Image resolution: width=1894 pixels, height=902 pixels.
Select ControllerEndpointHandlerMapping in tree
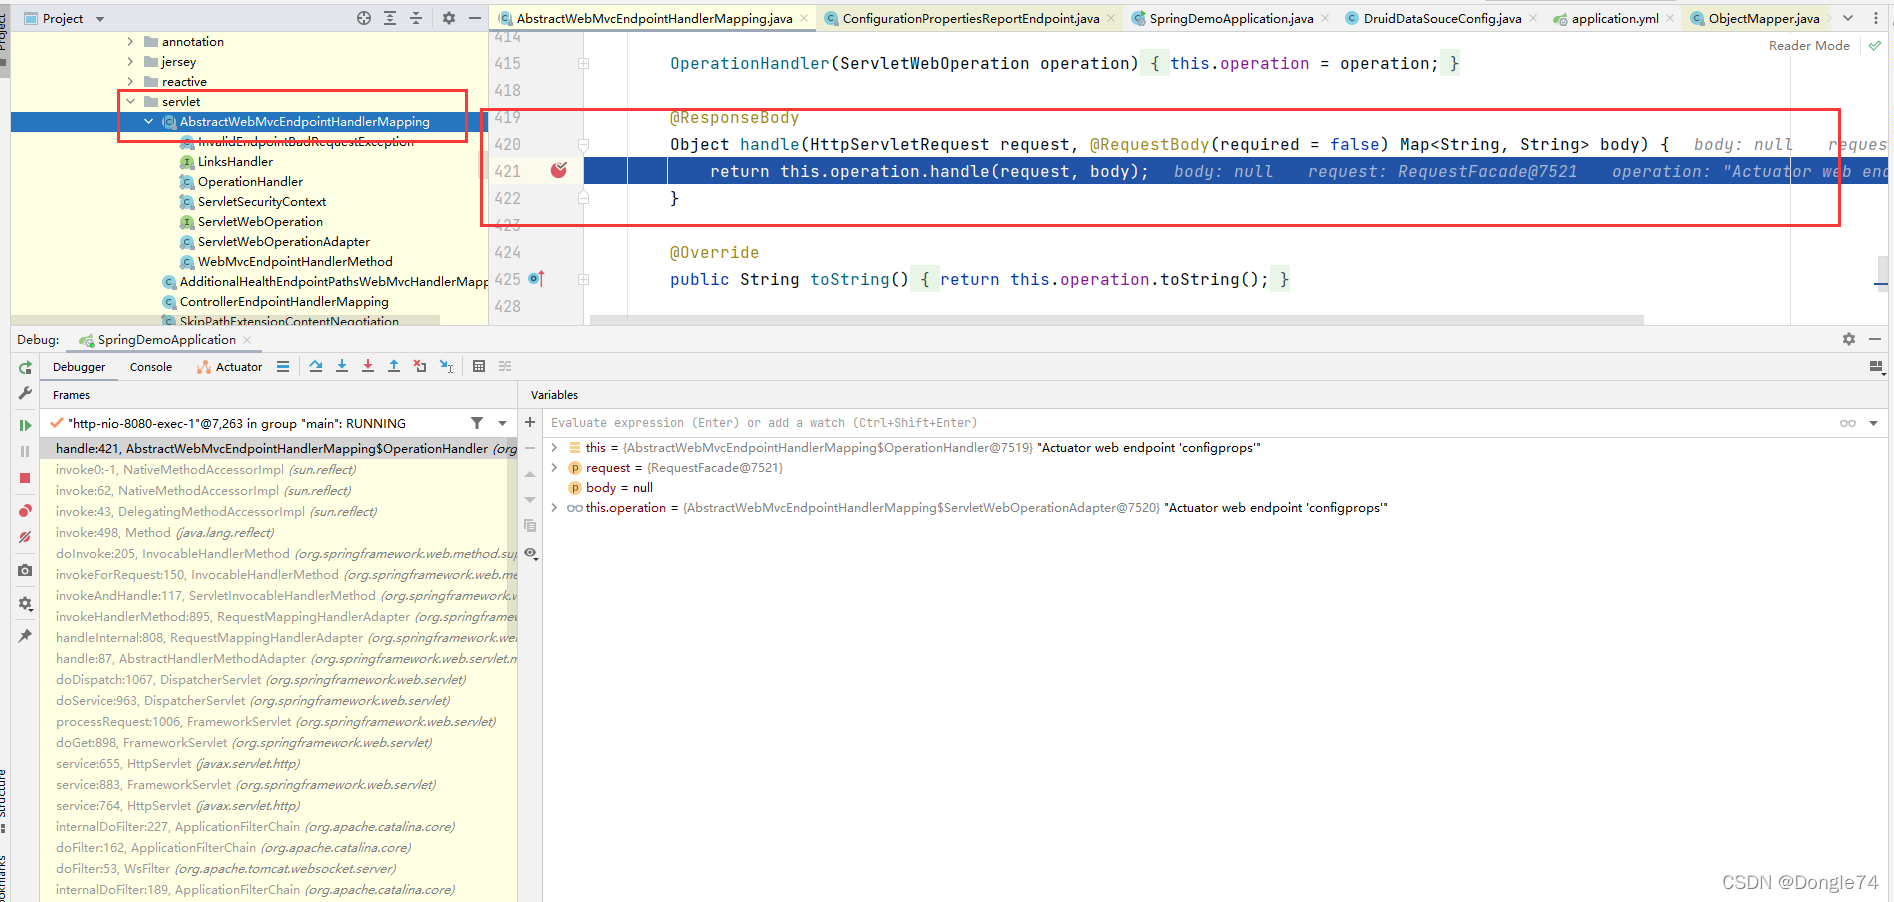pyautogui.click(x=284, y=301)
